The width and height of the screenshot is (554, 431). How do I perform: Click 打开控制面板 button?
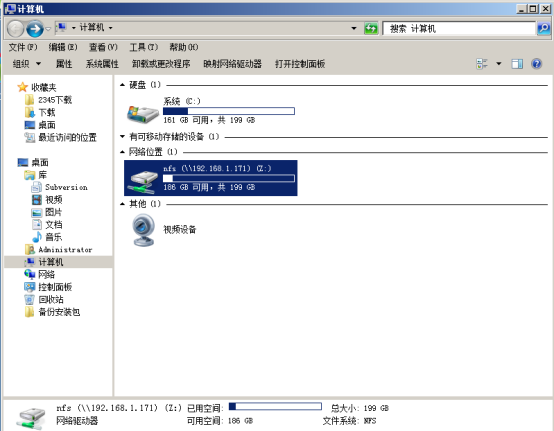[x=300, y=64]
